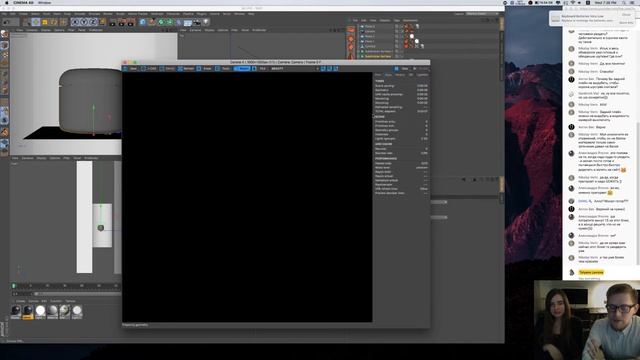Image resolution: width=640 pixels, height=360 pixels.
Task: Switch to the Stats tab in VFB
Action: (x=388, y=75)
